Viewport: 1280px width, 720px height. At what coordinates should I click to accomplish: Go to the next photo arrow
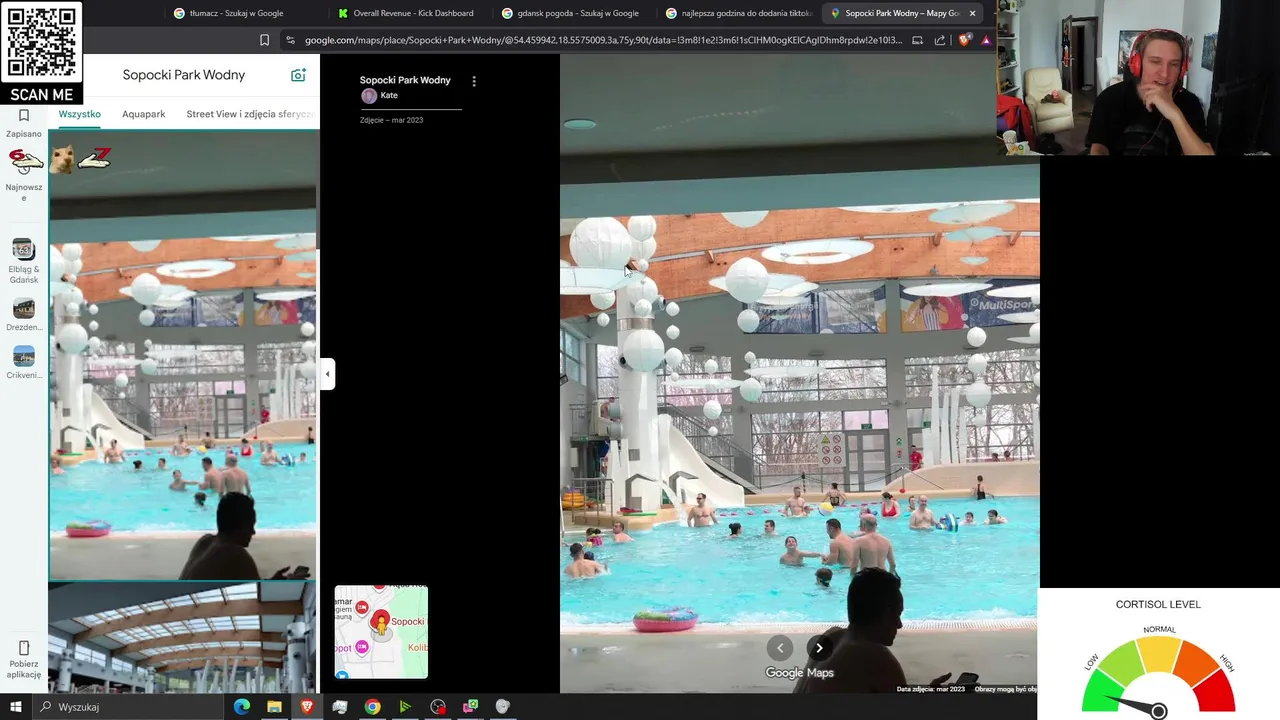[x=819, y=648]
